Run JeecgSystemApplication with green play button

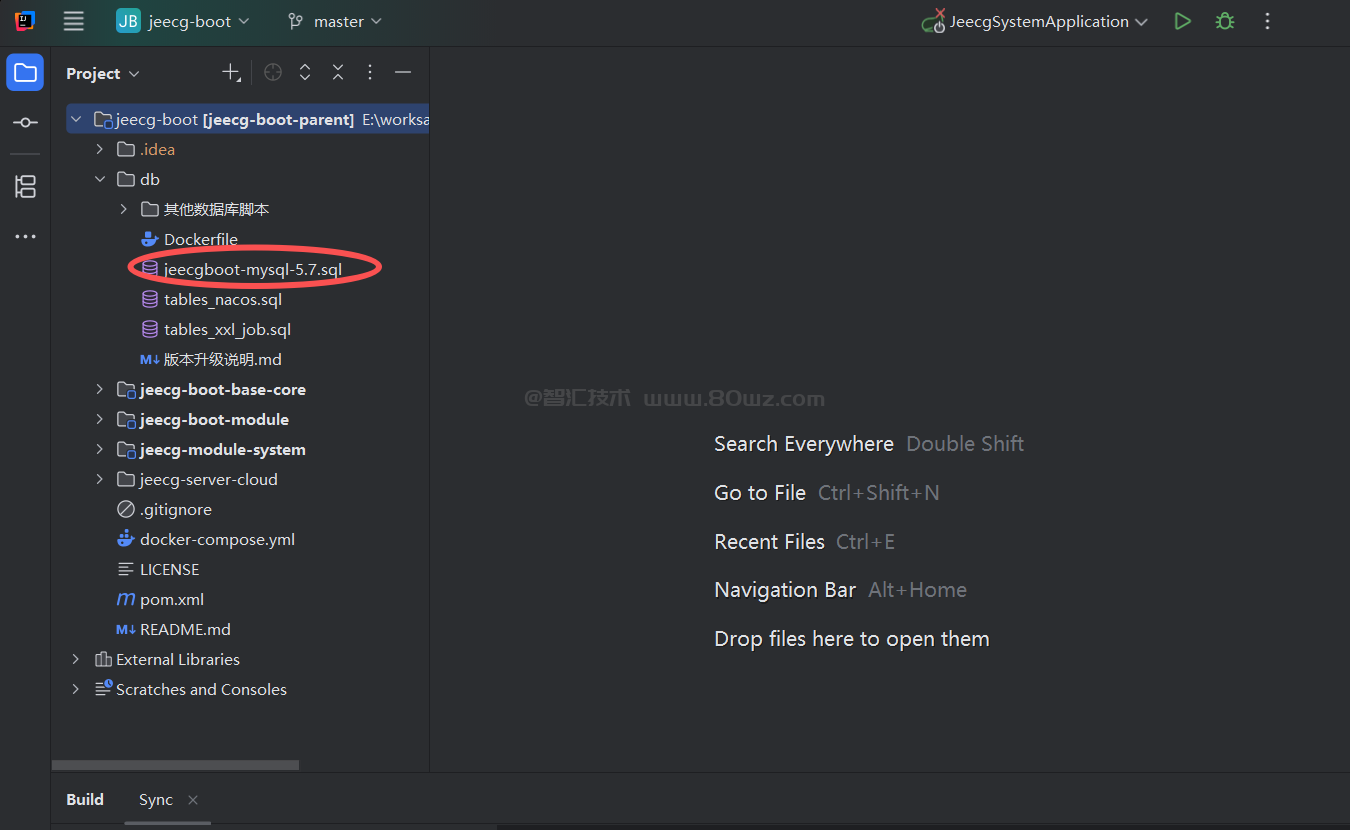click(1183, 21)
